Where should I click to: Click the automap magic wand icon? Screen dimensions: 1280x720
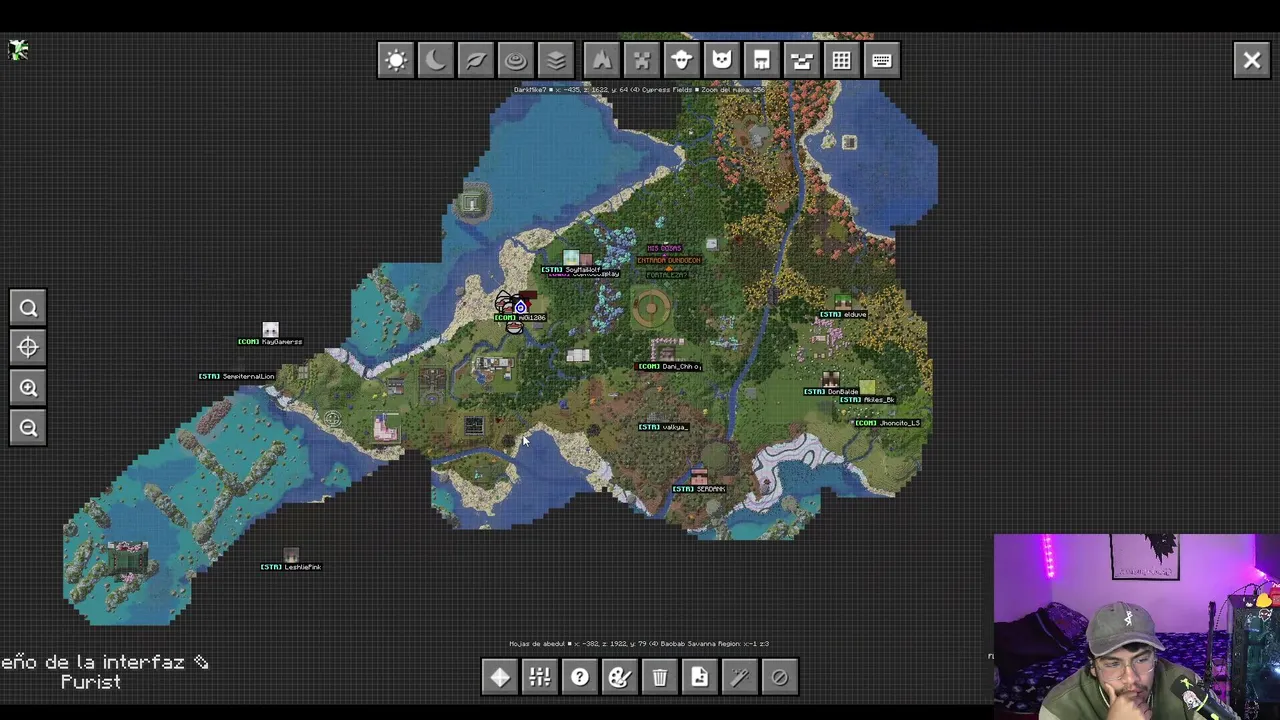[740, 678]
